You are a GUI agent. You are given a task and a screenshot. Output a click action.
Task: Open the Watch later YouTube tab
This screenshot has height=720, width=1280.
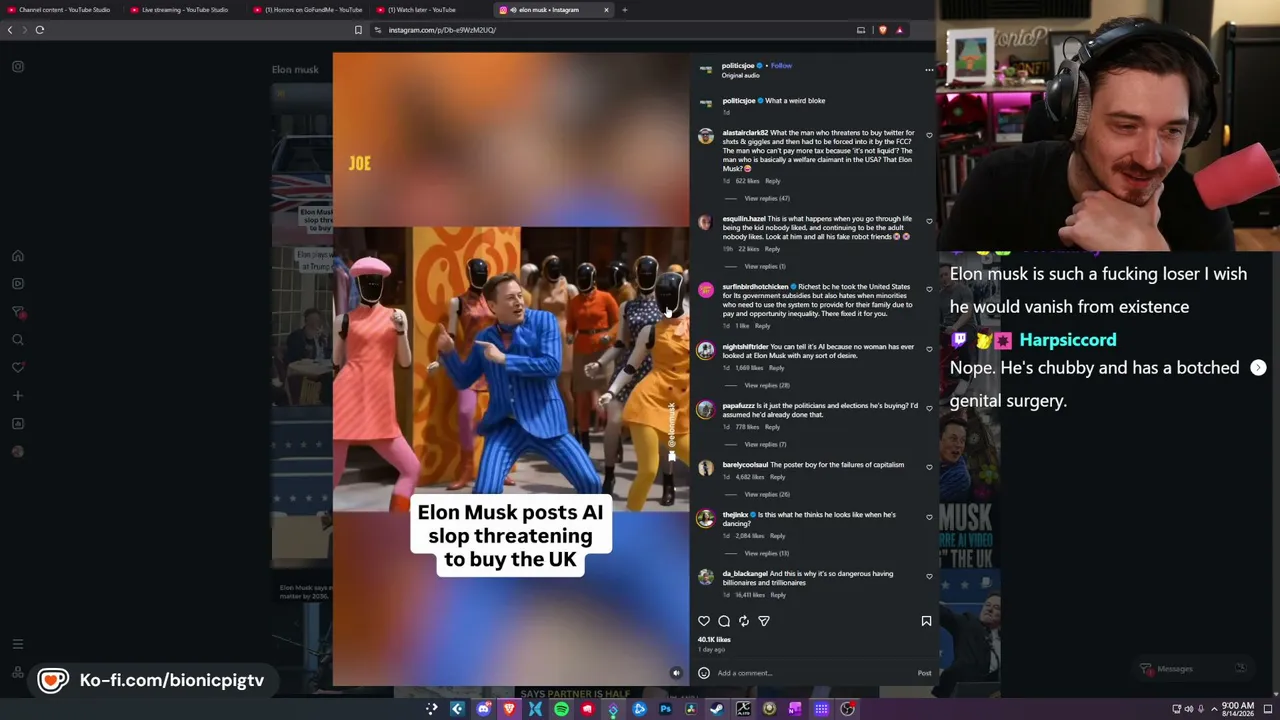pyautogui.click(x=429, y=10)
